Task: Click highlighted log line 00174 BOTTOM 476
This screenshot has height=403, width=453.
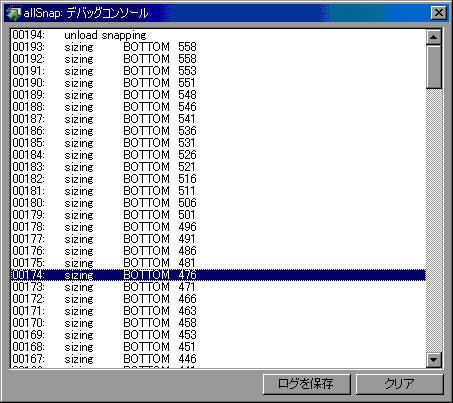Action: point(218,275)
